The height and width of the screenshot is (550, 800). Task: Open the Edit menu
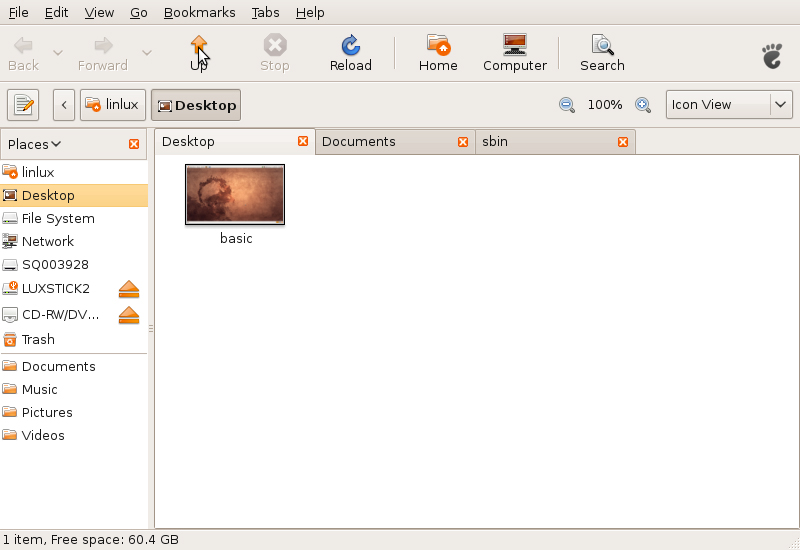(56, 12)
